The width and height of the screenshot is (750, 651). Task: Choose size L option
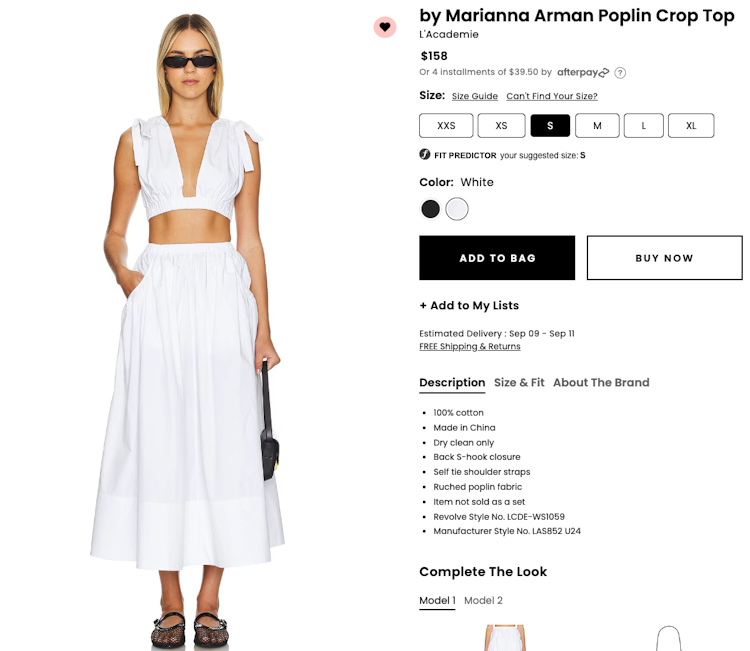point(643,126)
